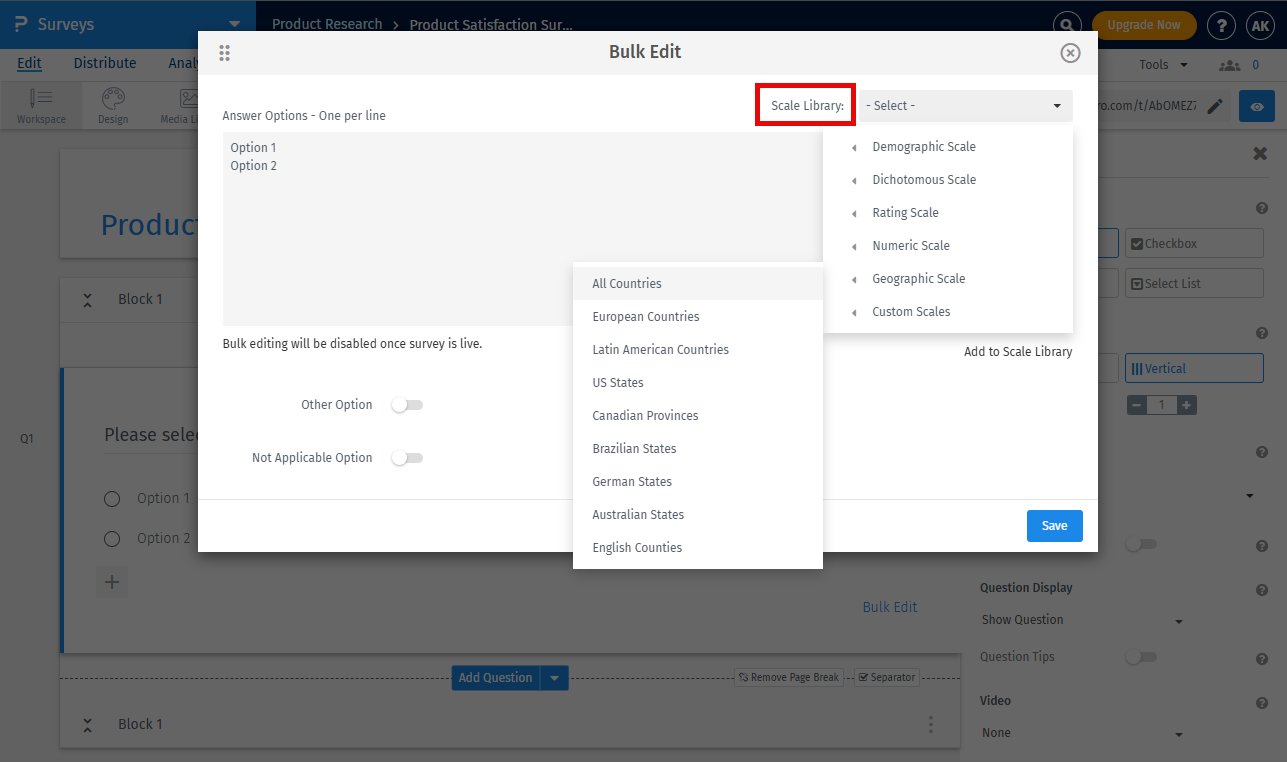Screen dimensions: 1287x762
Task: Select the Option 1 radio button
Action: click(112, 499)
